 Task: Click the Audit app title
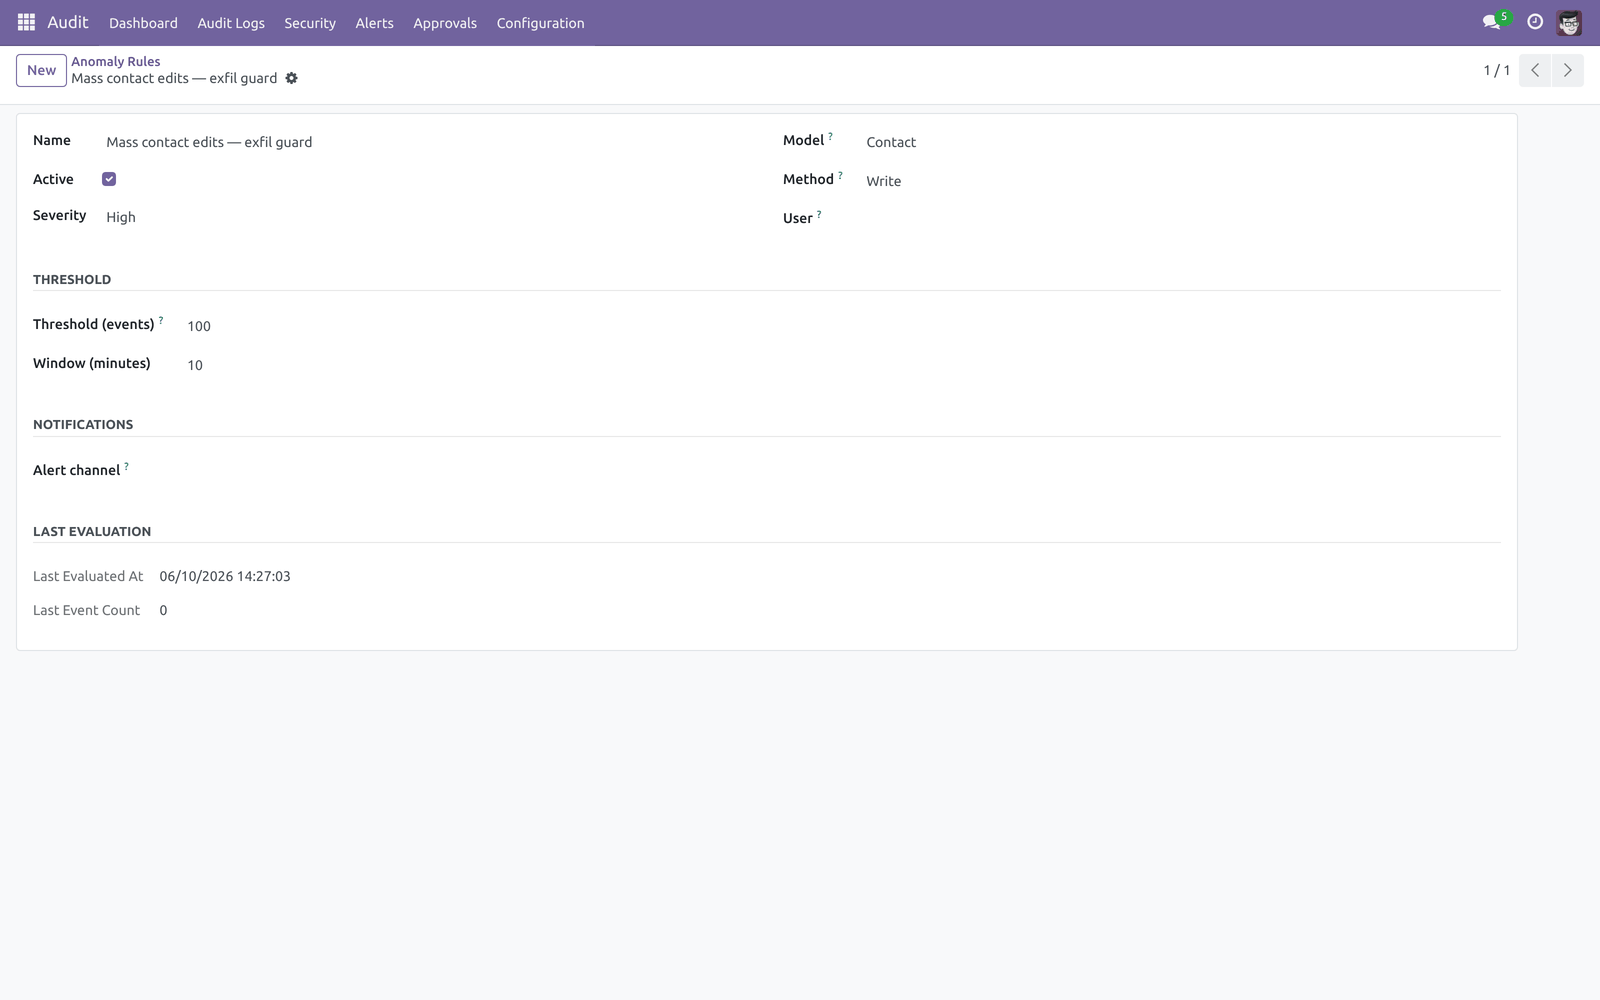coord(68,22)
